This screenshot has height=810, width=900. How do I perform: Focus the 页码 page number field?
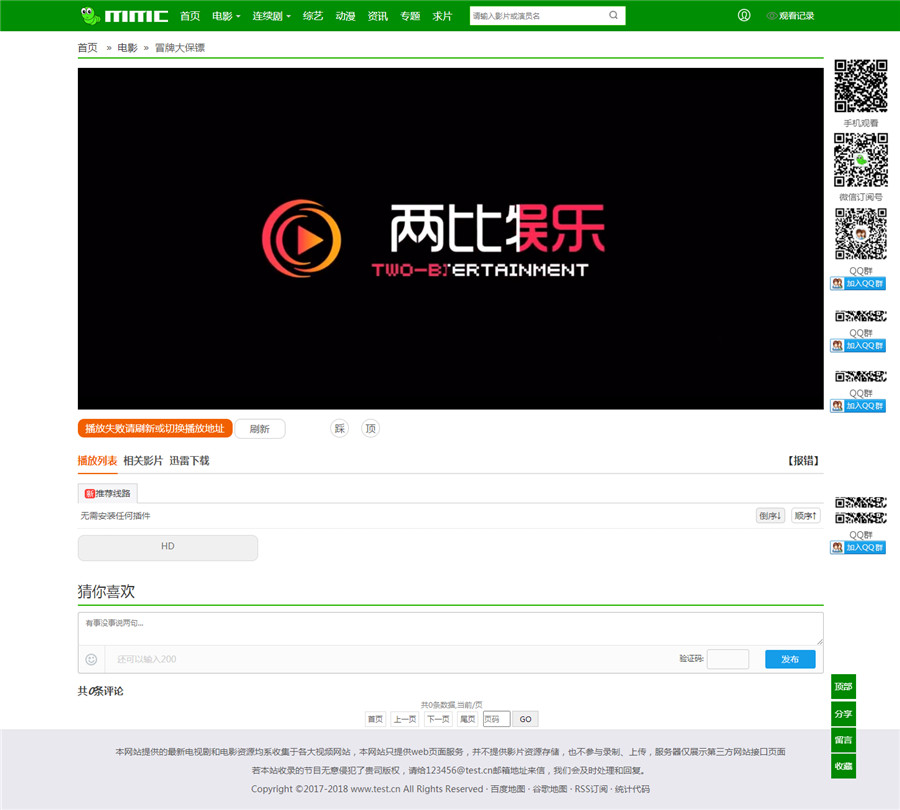click(x=496, y=719)
